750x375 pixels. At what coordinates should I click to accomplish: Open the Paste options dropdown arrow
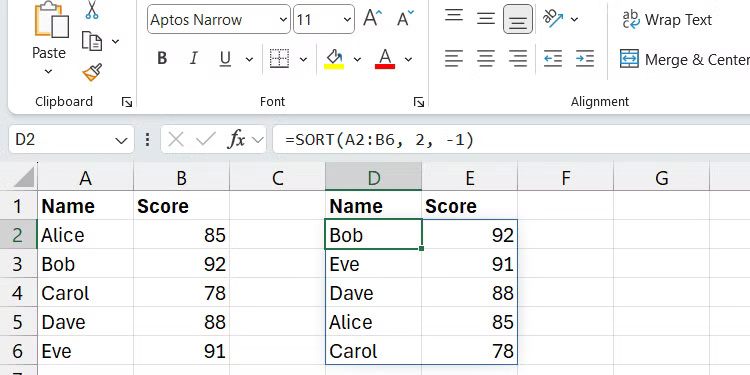click(48, 72)
